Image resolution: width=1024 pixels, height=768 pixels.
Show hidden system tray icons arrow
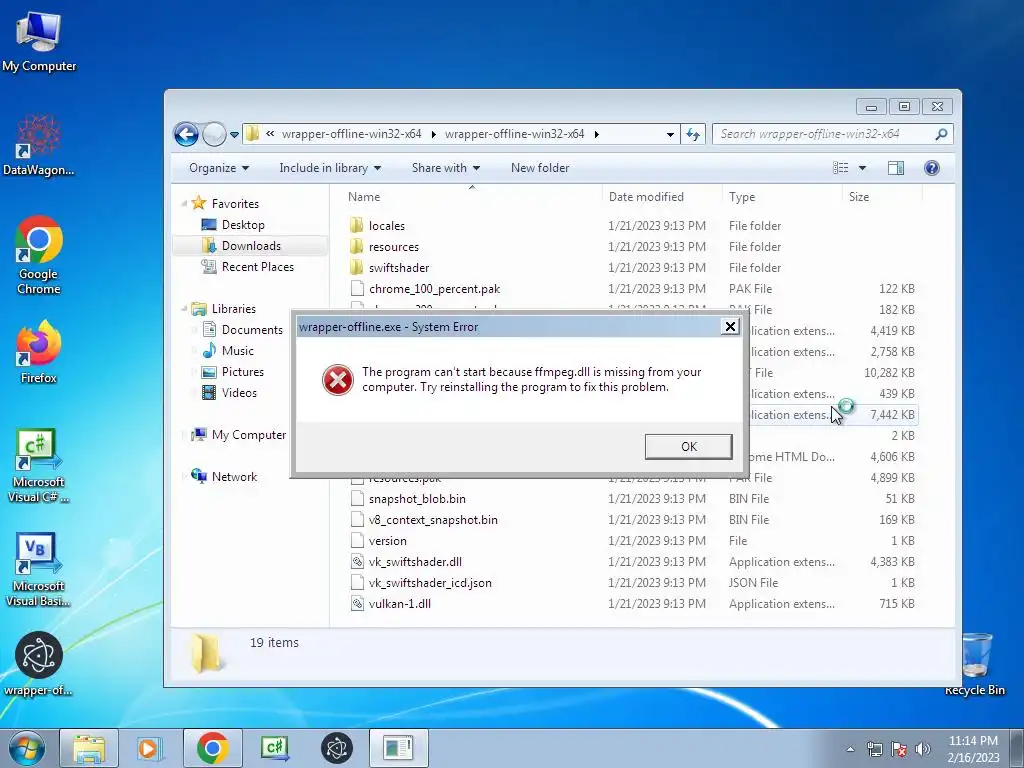click(850, 749)
